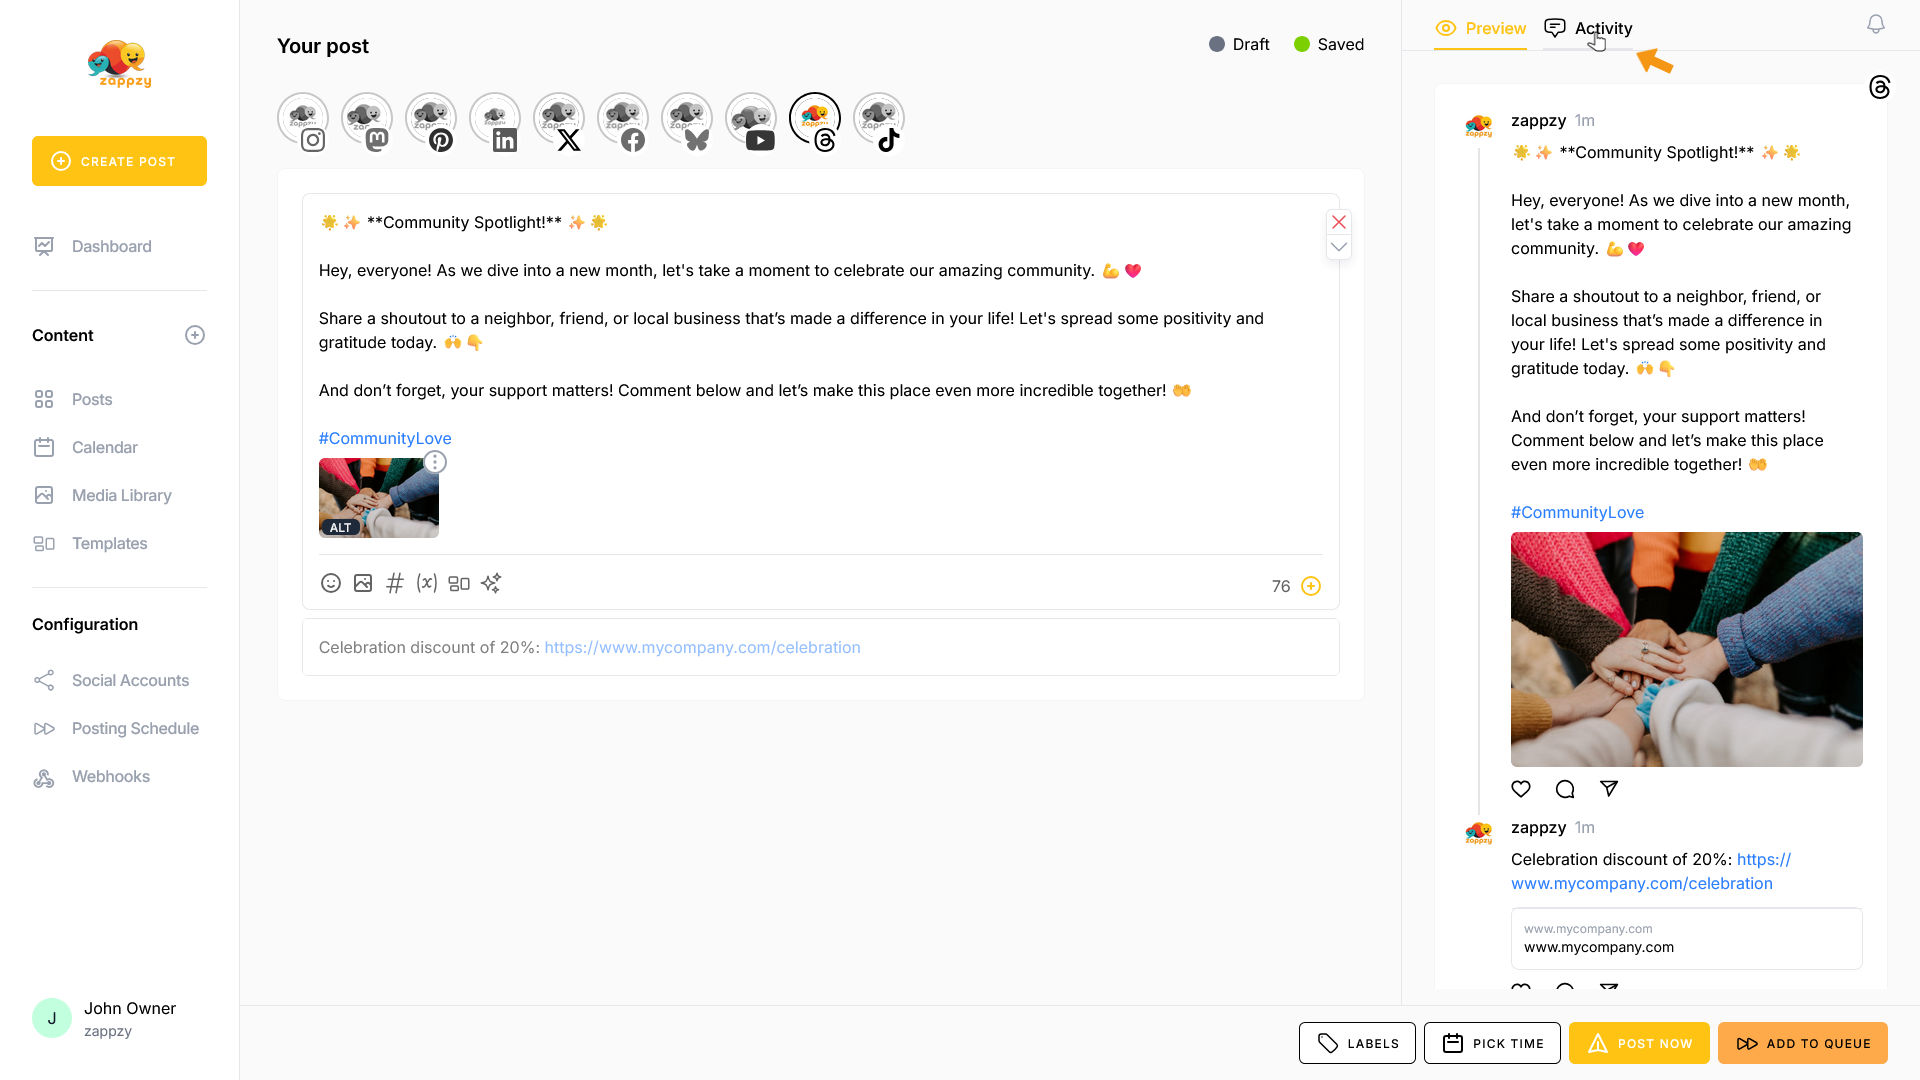Move post down with chevron arrow

coord(1339,247)
